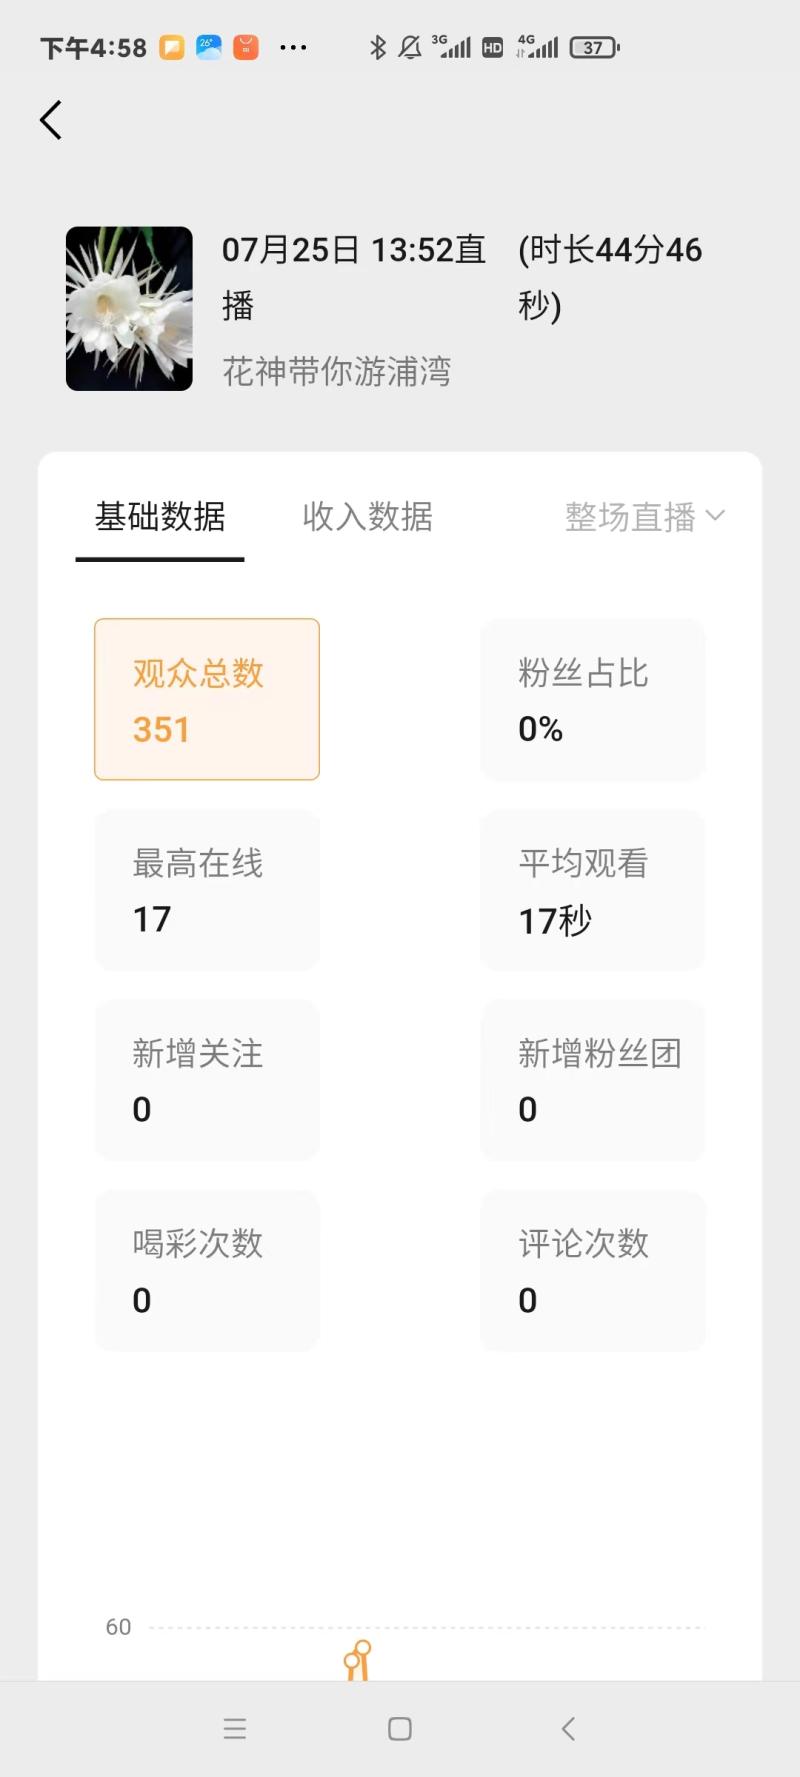Open the white flower livestream thumbnail

coord(129,308)
